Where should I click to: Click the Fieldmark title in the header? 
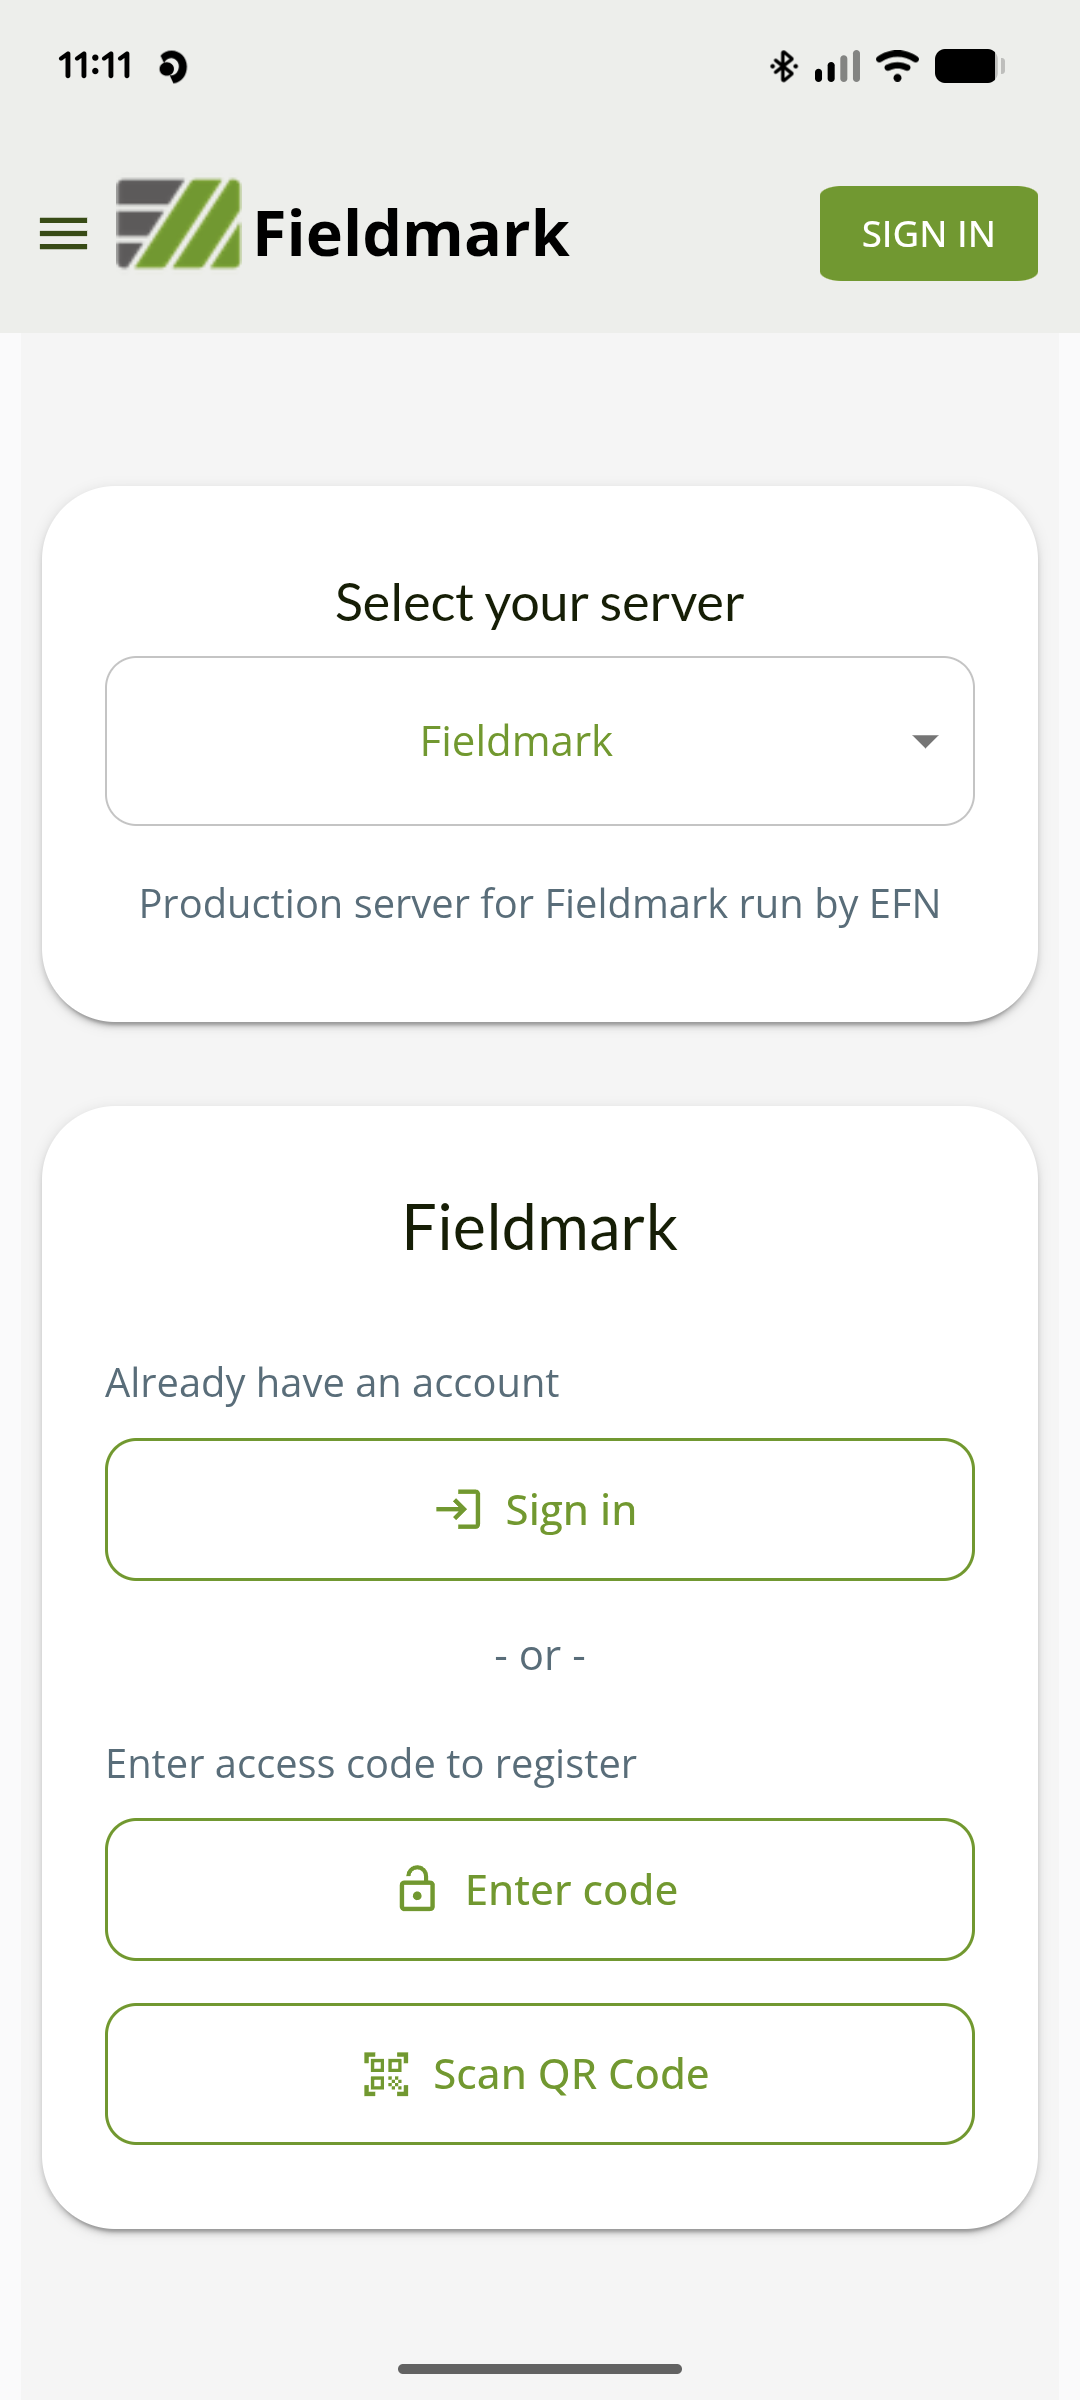[x=411, y=233]
